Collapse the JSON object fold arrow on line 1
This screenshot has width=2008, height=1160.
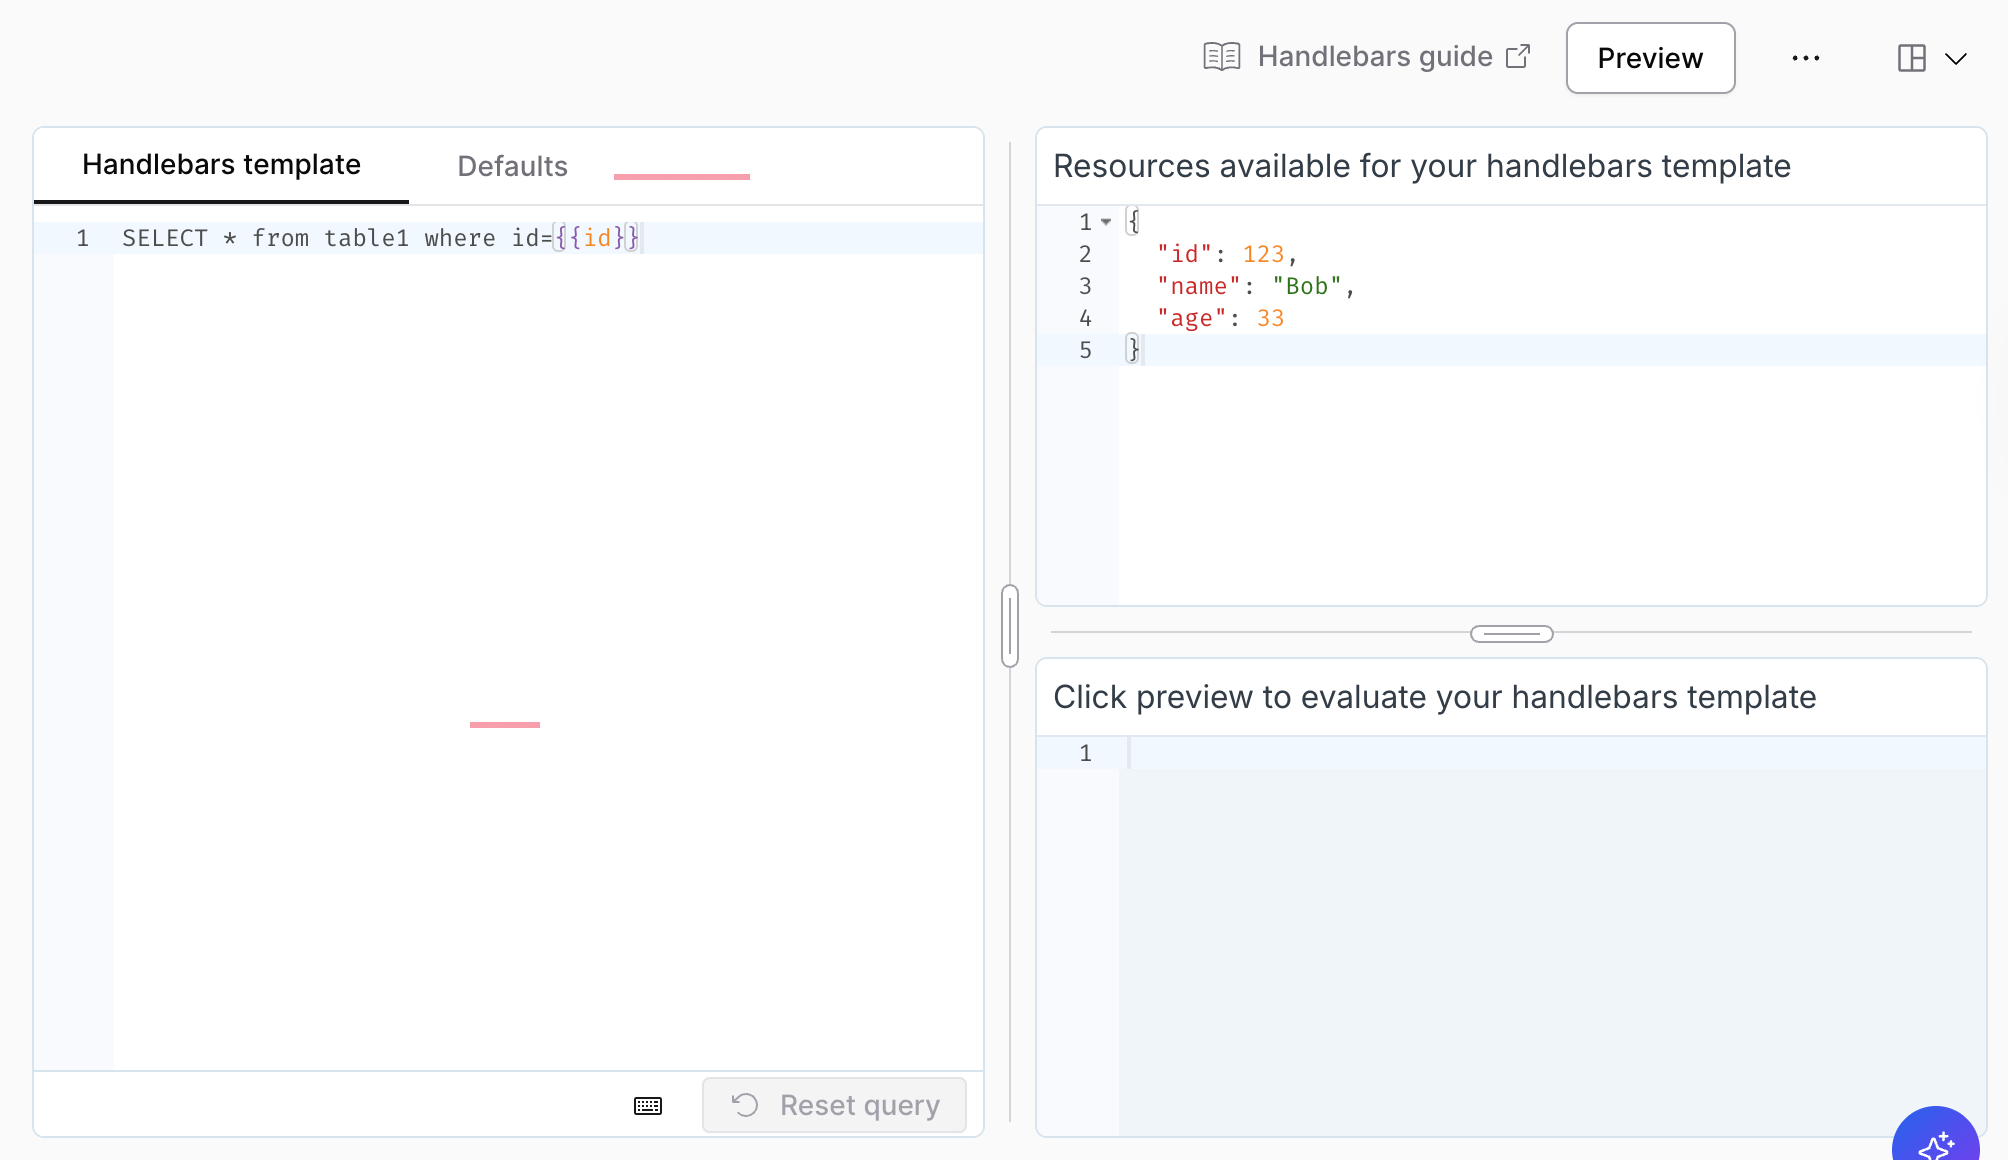(1106, 222)
